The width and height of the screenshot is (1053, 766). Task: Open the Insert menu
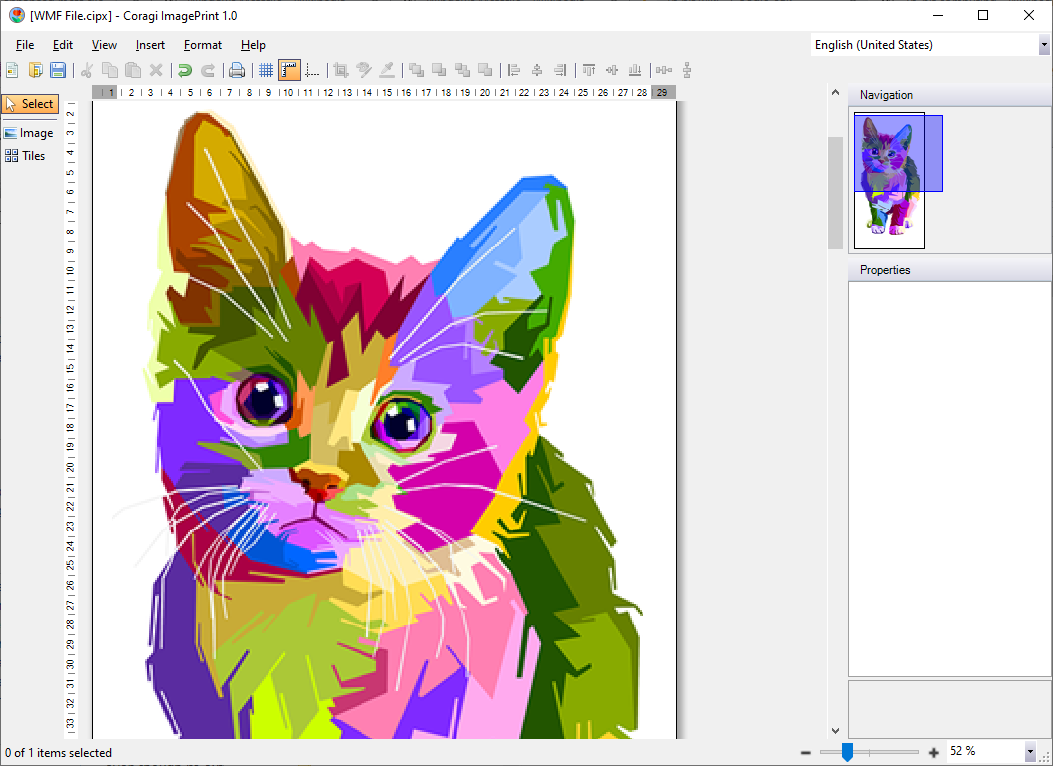[150, 45]
